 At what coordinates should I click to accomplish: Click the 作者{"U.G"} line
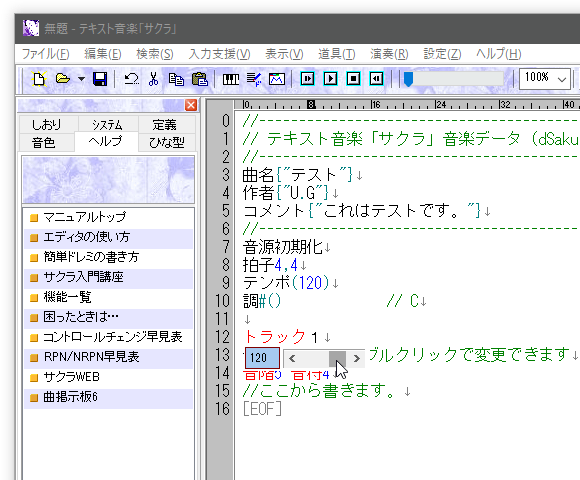290,193
